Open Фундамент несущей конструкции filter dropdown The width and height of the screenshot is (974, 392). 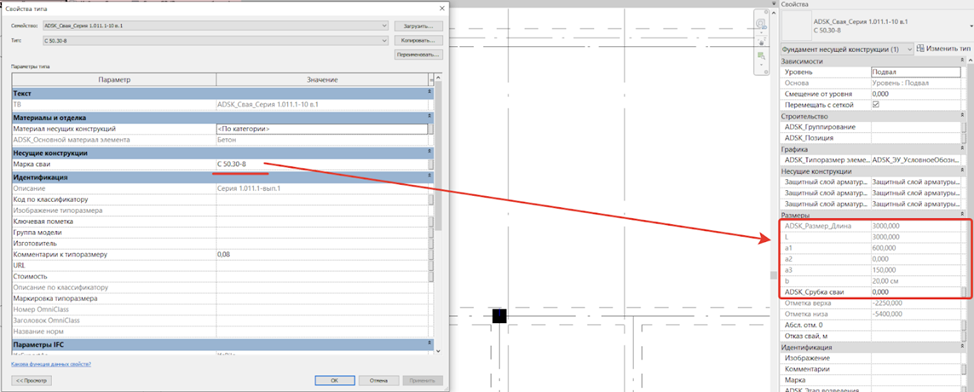point(847,48)
